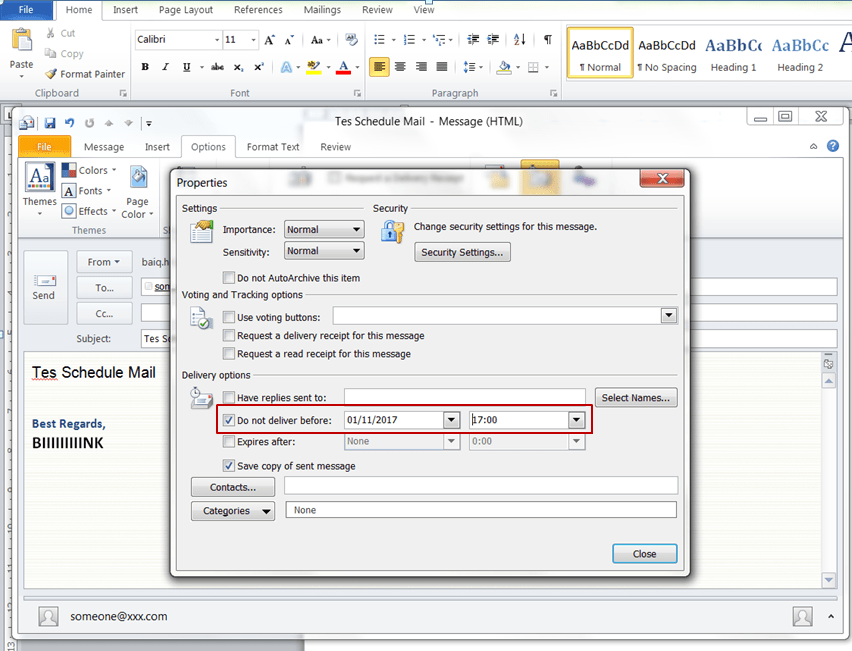Click the Format Painter tool
This screenshot has height=651, width=852.
click(x=85, y=74)
